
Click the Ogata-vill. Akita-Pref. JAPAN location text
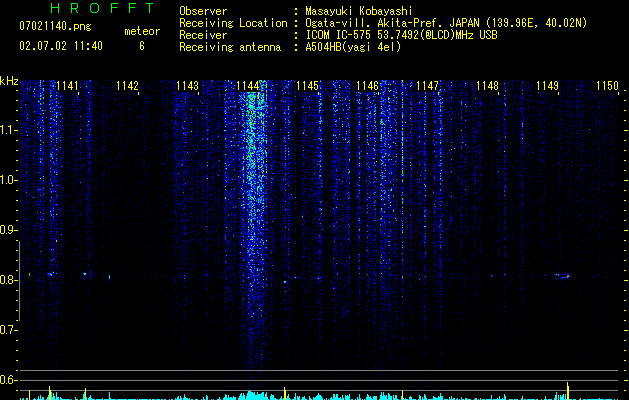click(446, 23)
